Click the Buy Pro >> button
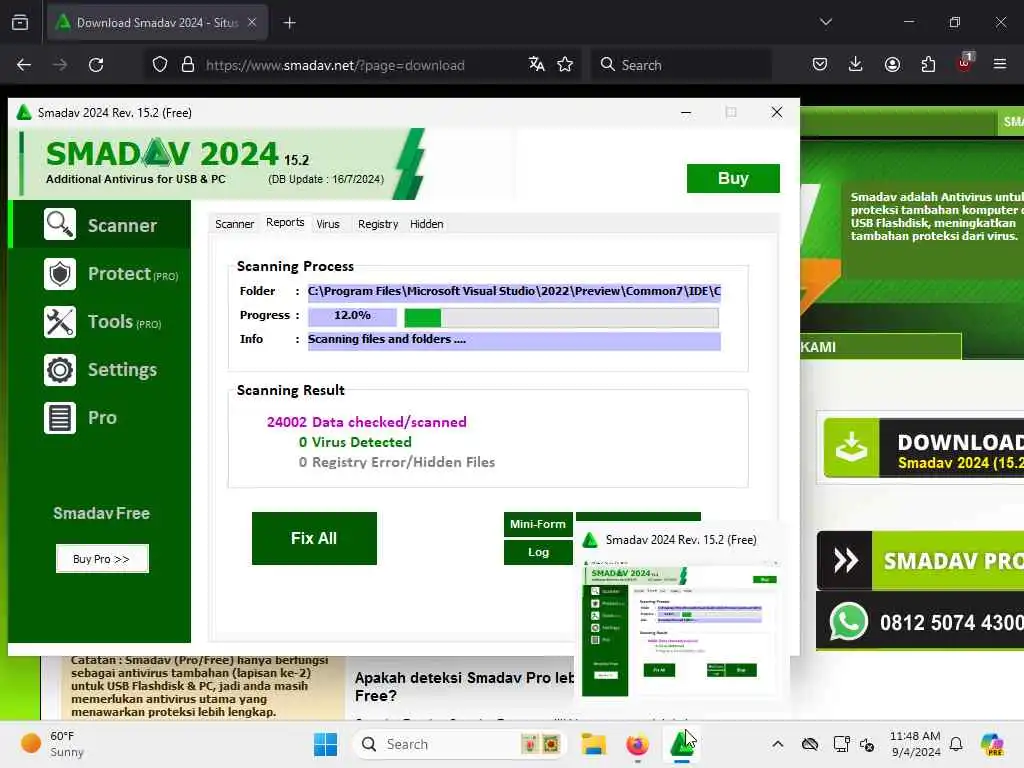 tap(102, 558)
